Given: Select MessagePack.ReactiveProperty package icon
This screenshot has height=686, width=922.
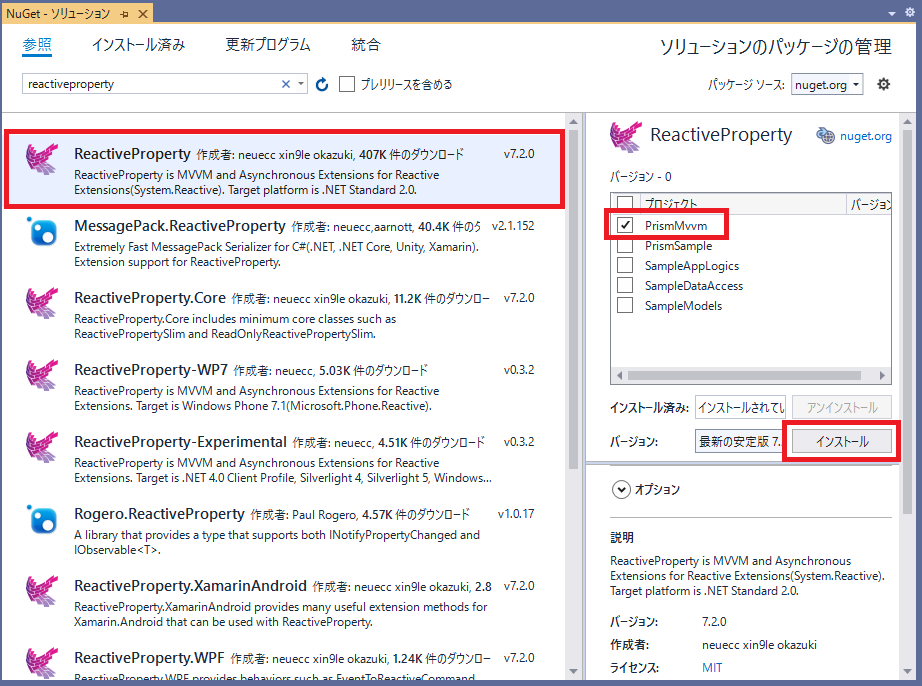Looking at the screenshot, I should [x=42, y=231].
